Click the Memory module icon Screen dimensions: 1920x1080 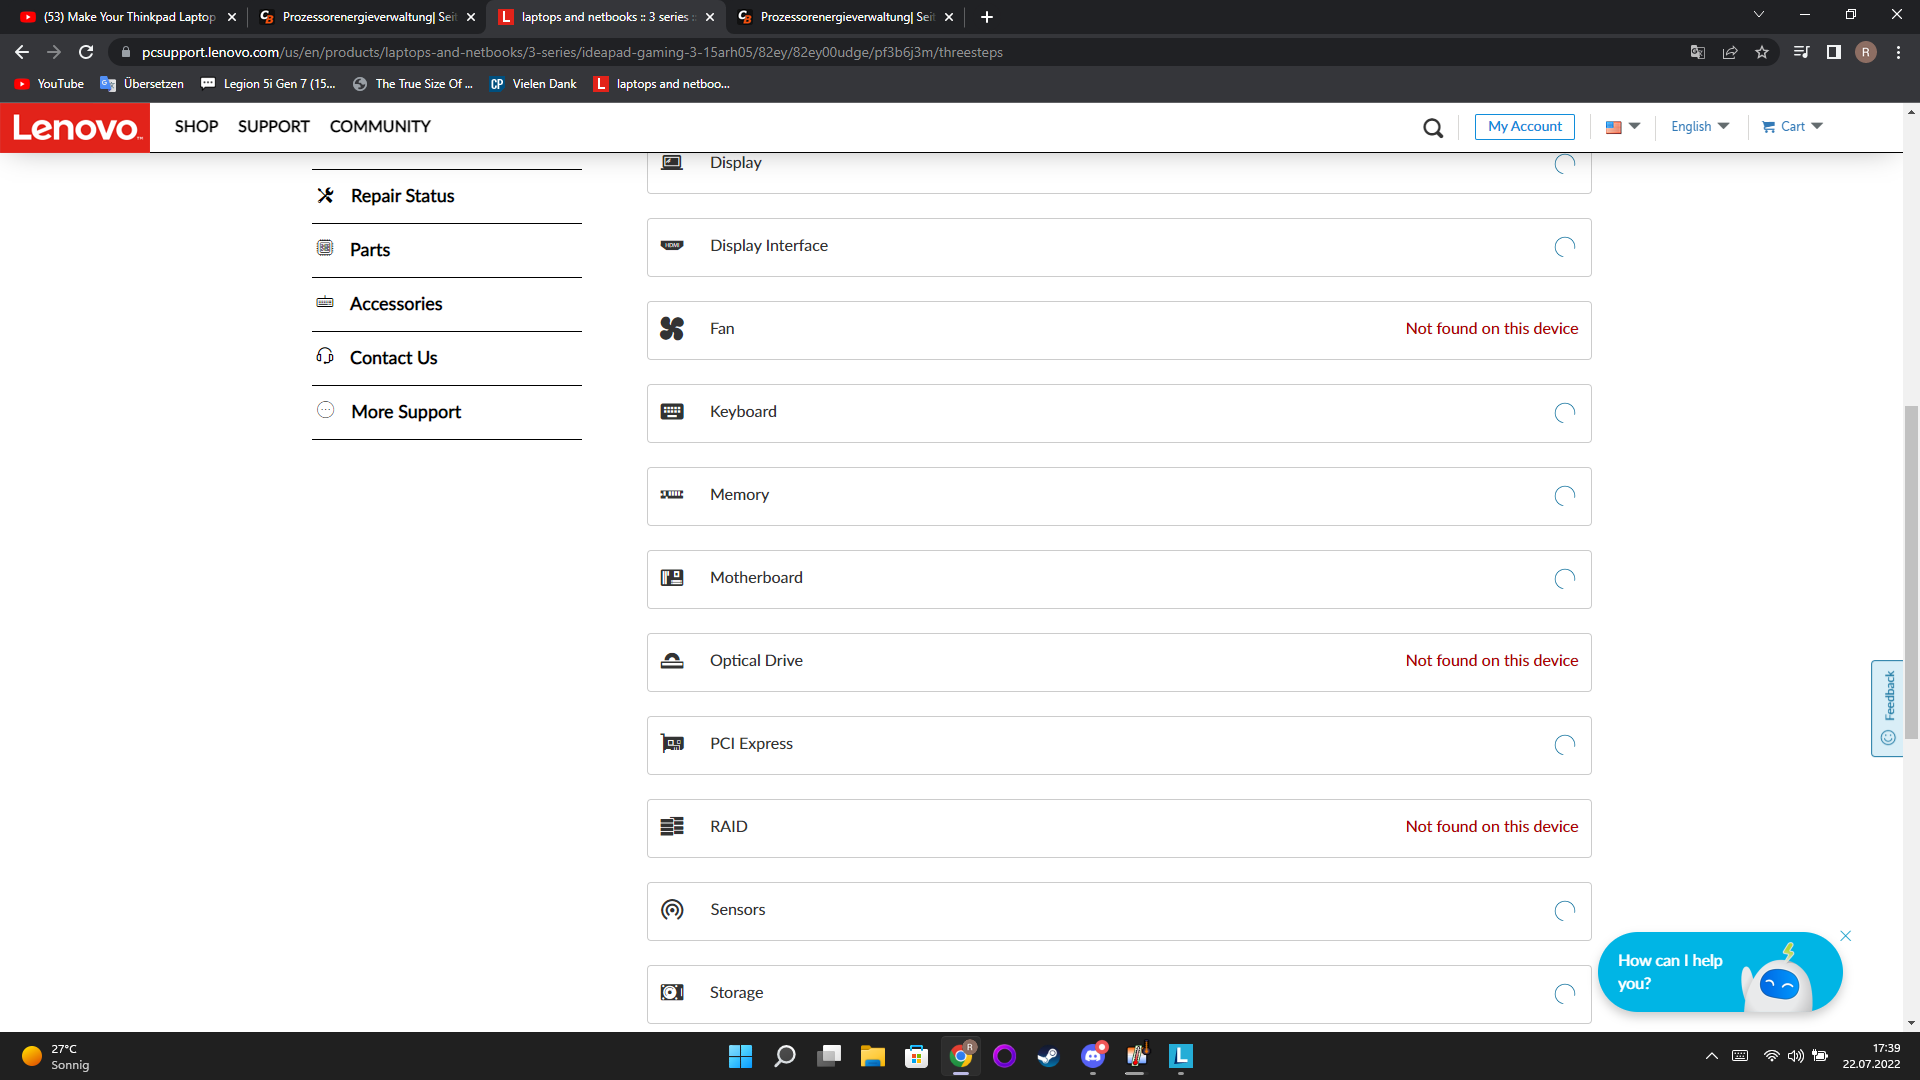coord(672,495)
